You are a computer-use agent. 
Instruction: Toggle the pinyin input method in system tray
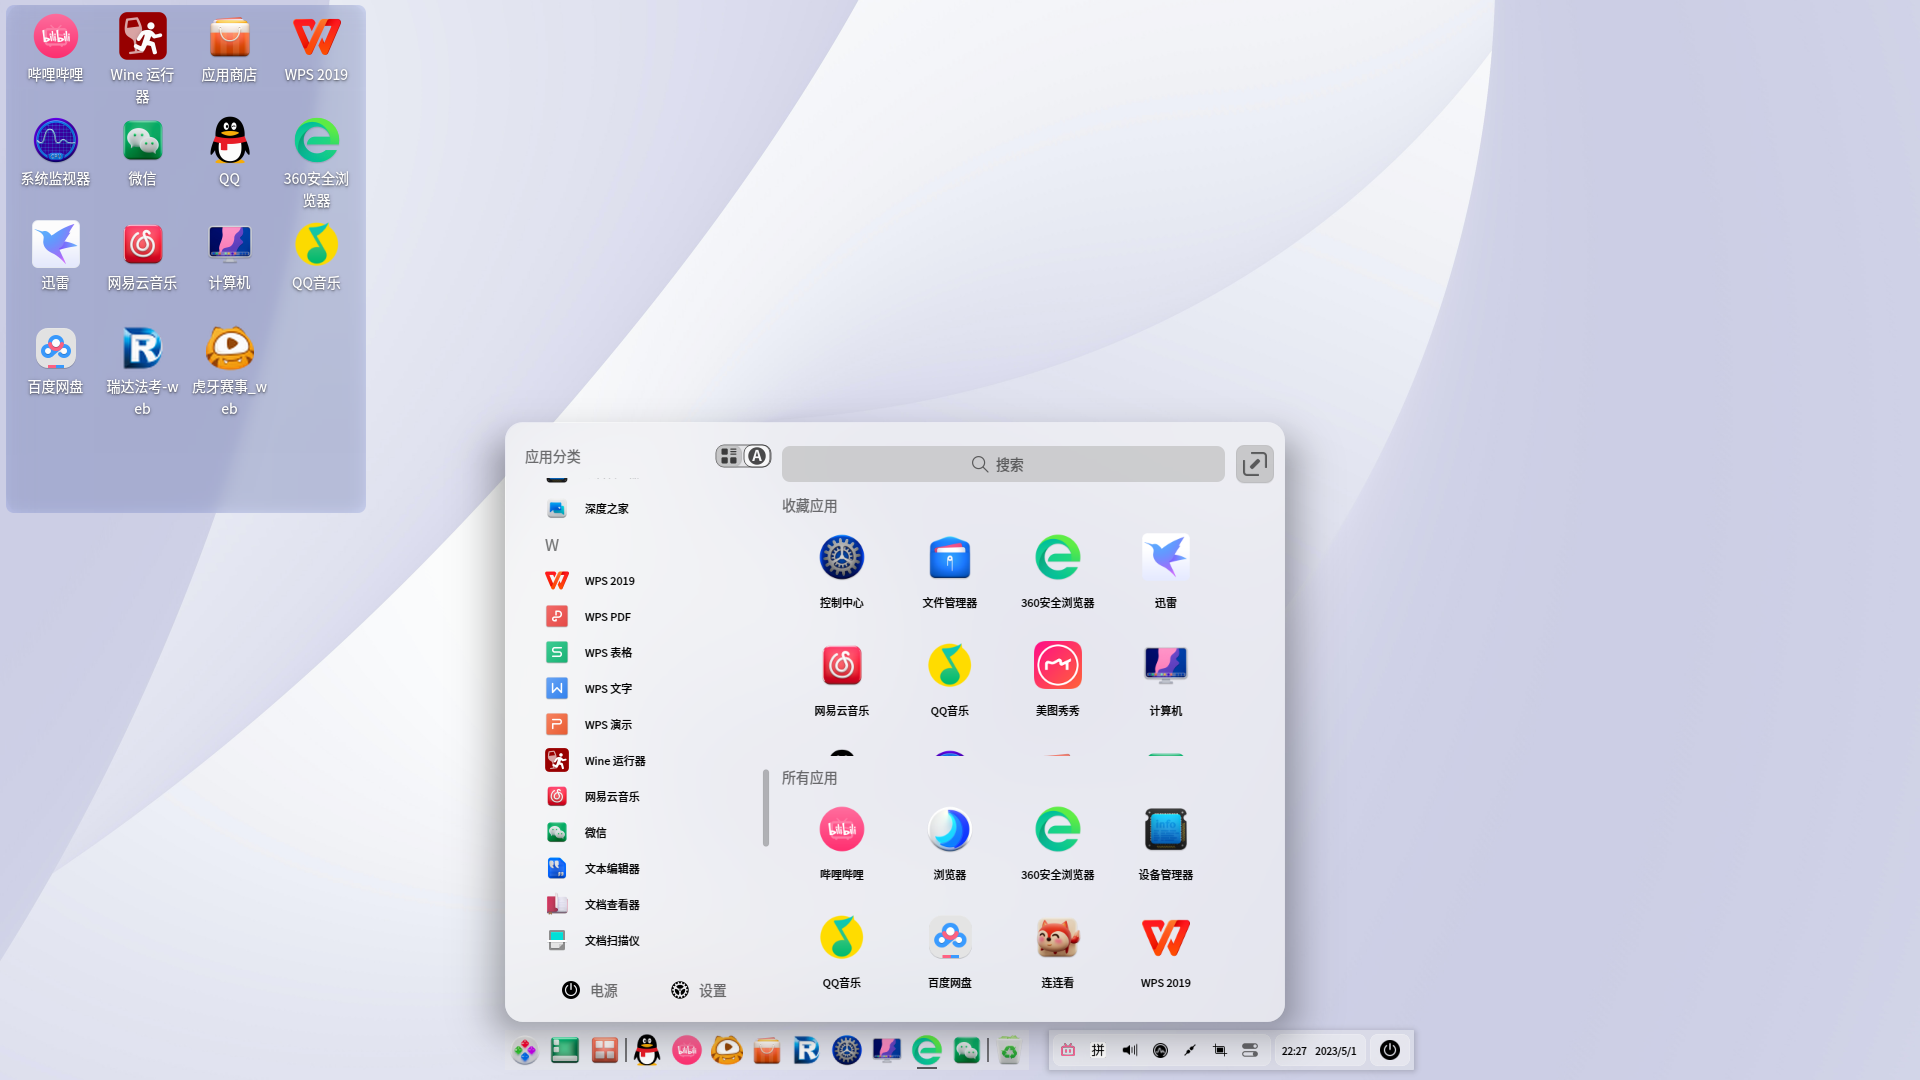tap(1097, 1050)
